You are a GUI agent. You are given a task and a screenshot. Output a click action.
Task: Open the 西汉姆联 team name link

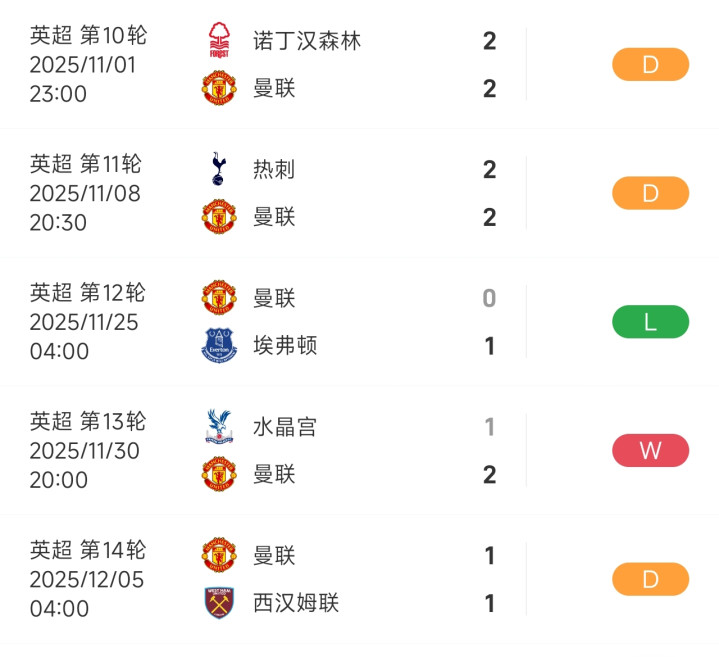296,603
